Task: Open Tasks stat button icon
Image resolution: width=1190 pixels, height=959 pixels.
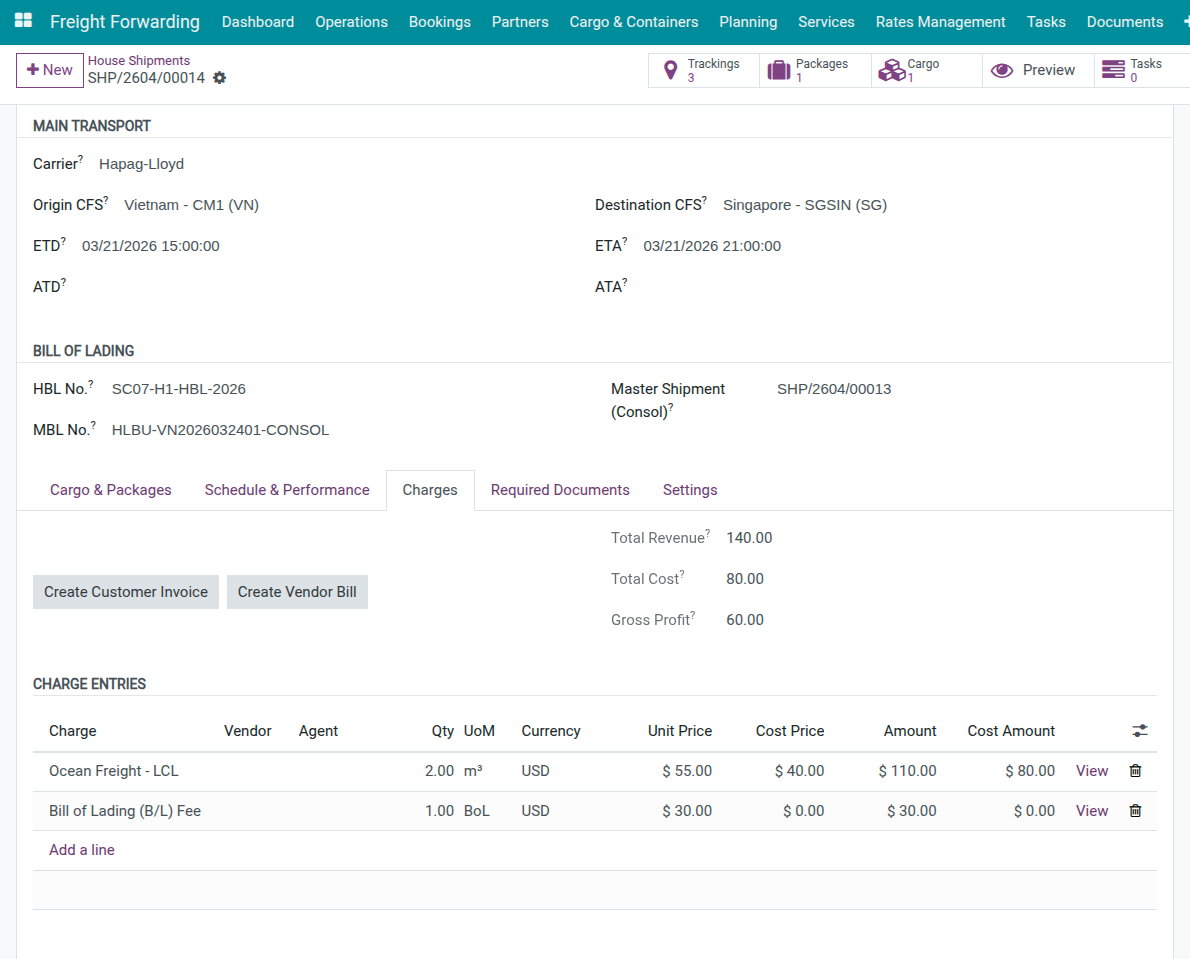Action: point(1112,71)
